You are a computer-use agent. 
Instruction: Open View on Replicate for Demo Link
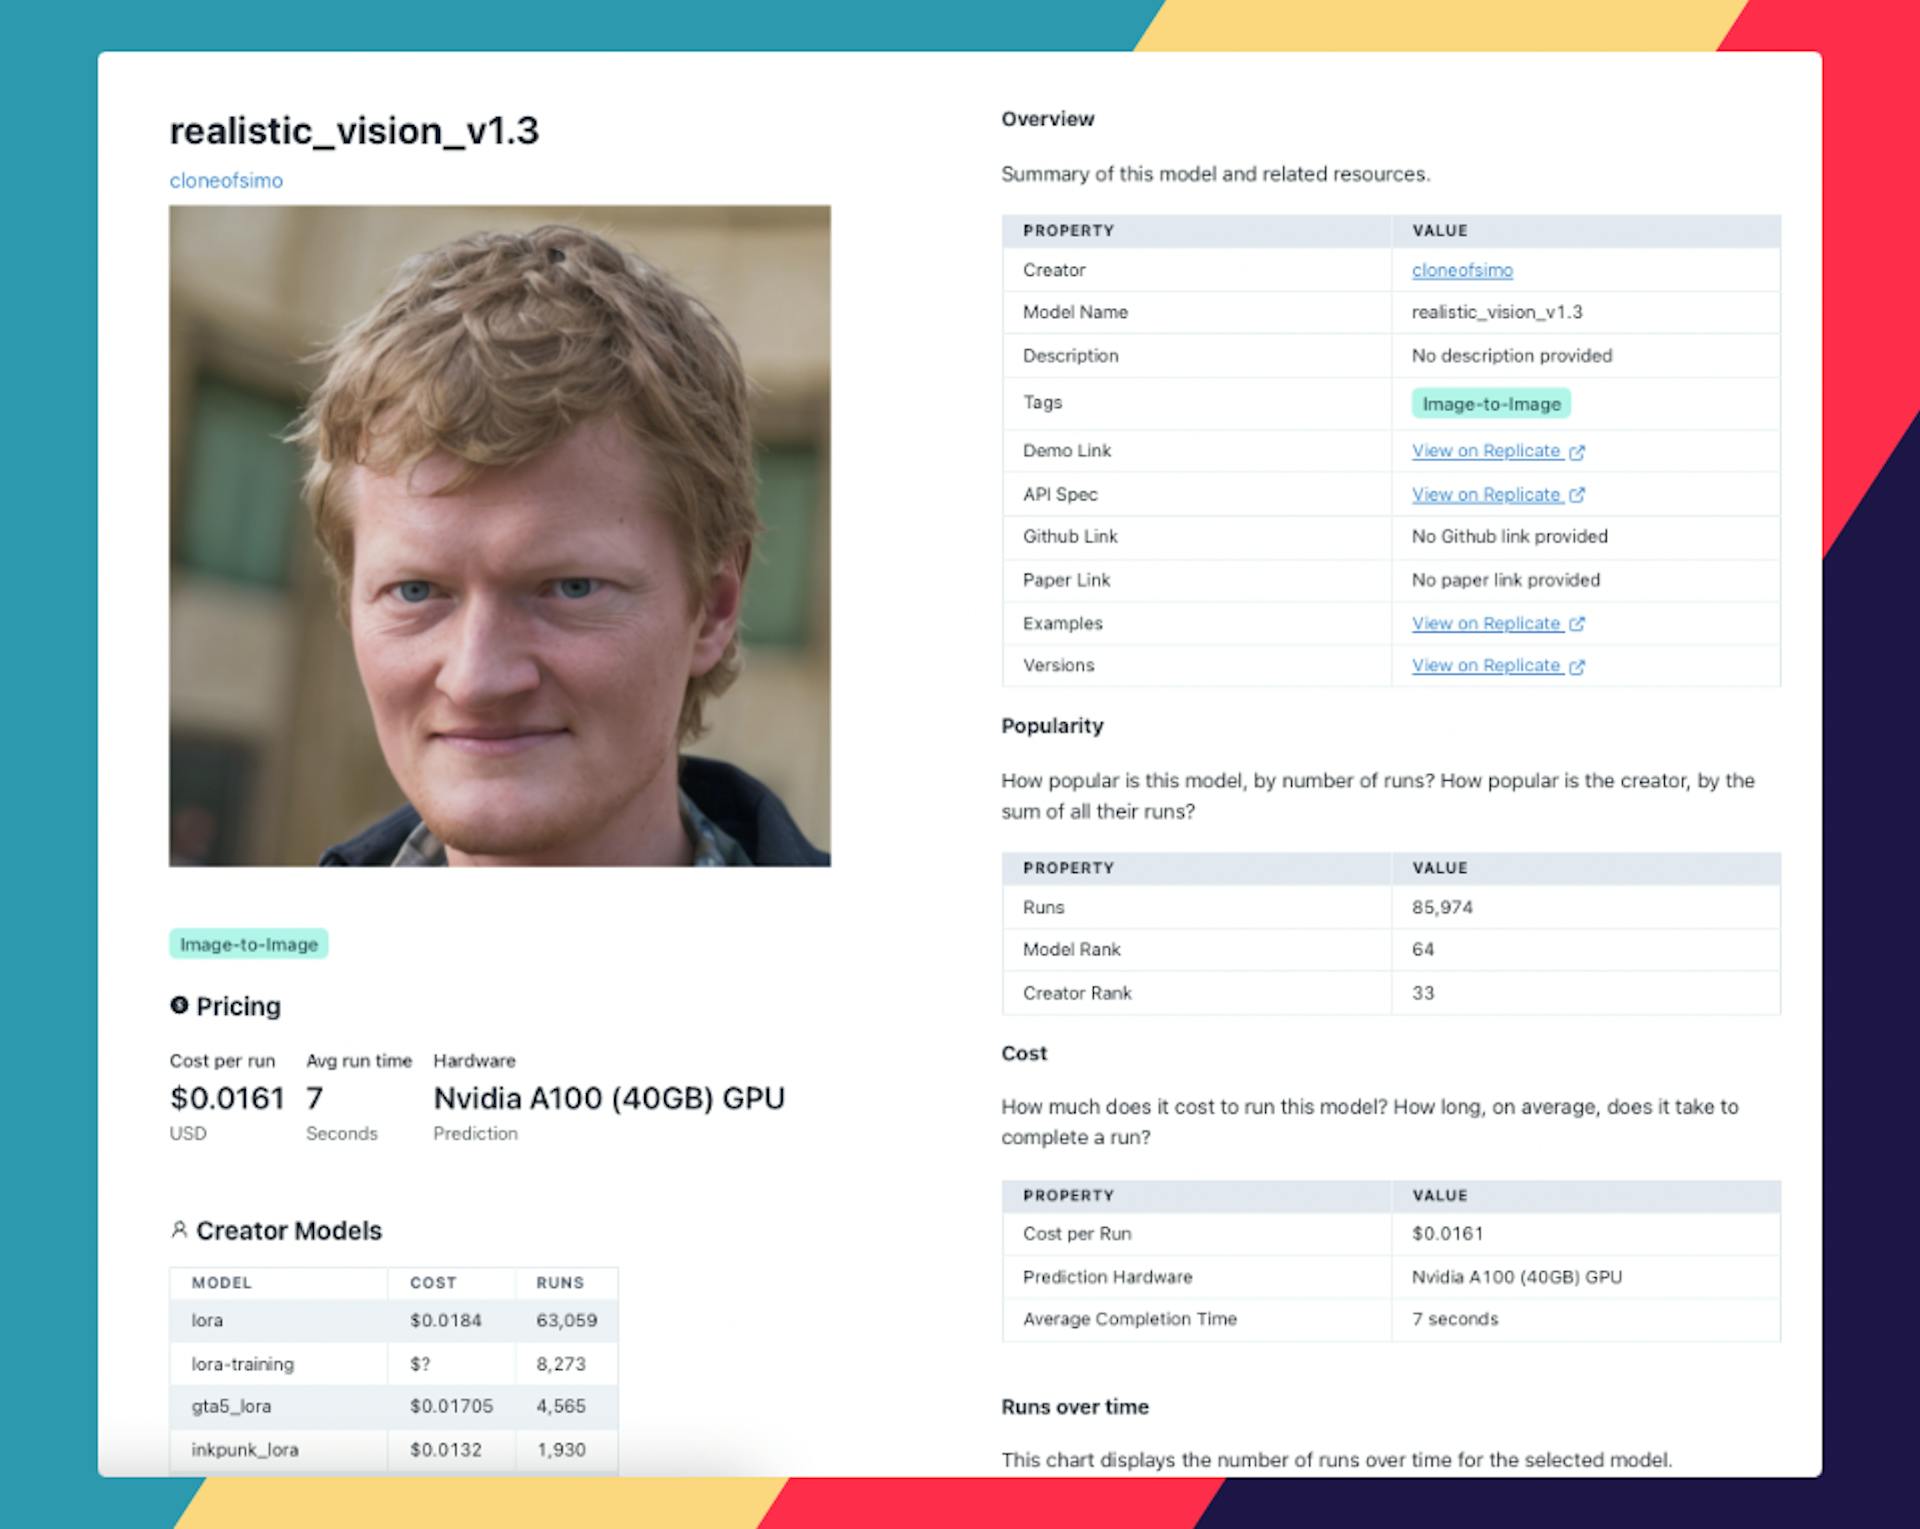click(x=1485, y=451)
